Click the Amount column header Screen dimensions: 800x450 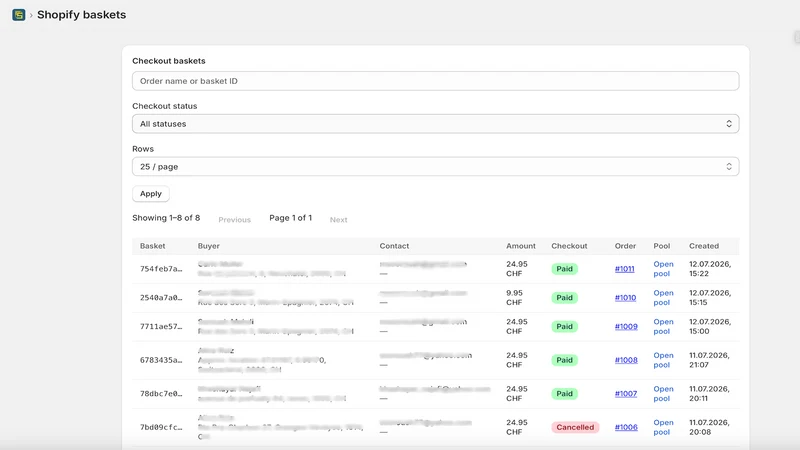521,246
